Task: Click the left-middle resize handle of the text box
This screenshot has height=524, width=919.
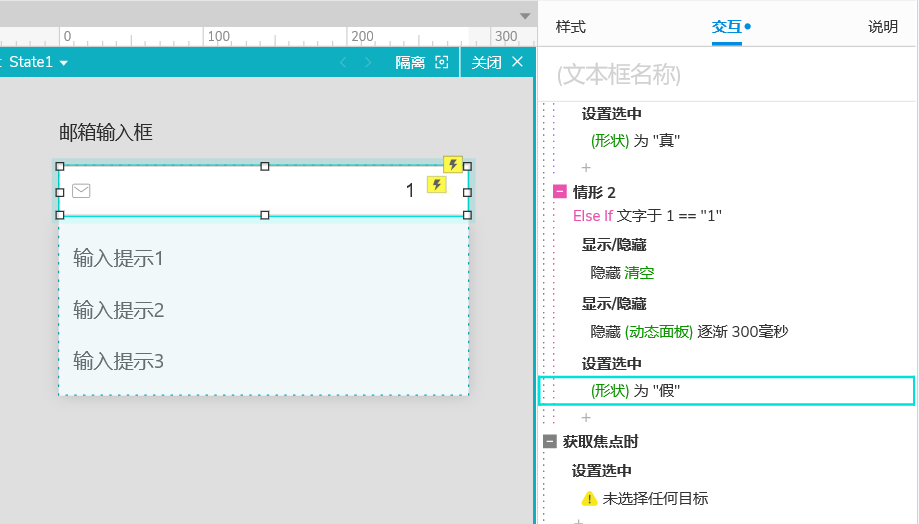Action: (60, 192)
